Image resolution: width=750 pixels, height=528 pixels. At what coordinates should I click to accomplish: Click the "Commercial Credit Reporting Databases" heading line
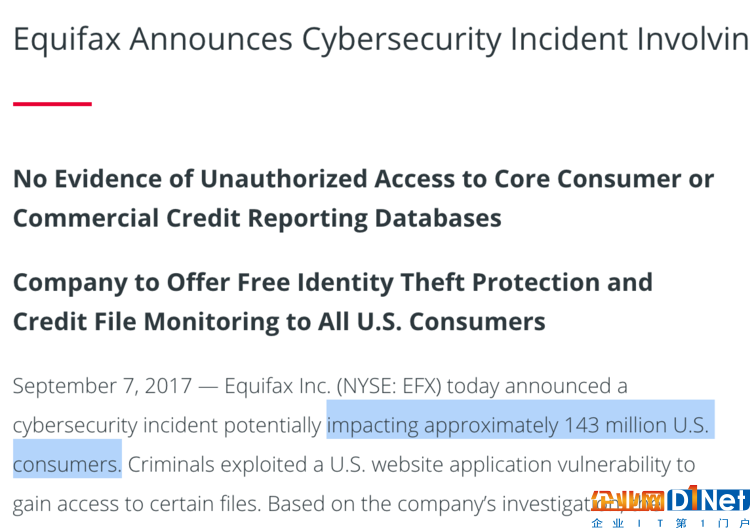pos(257,219)
